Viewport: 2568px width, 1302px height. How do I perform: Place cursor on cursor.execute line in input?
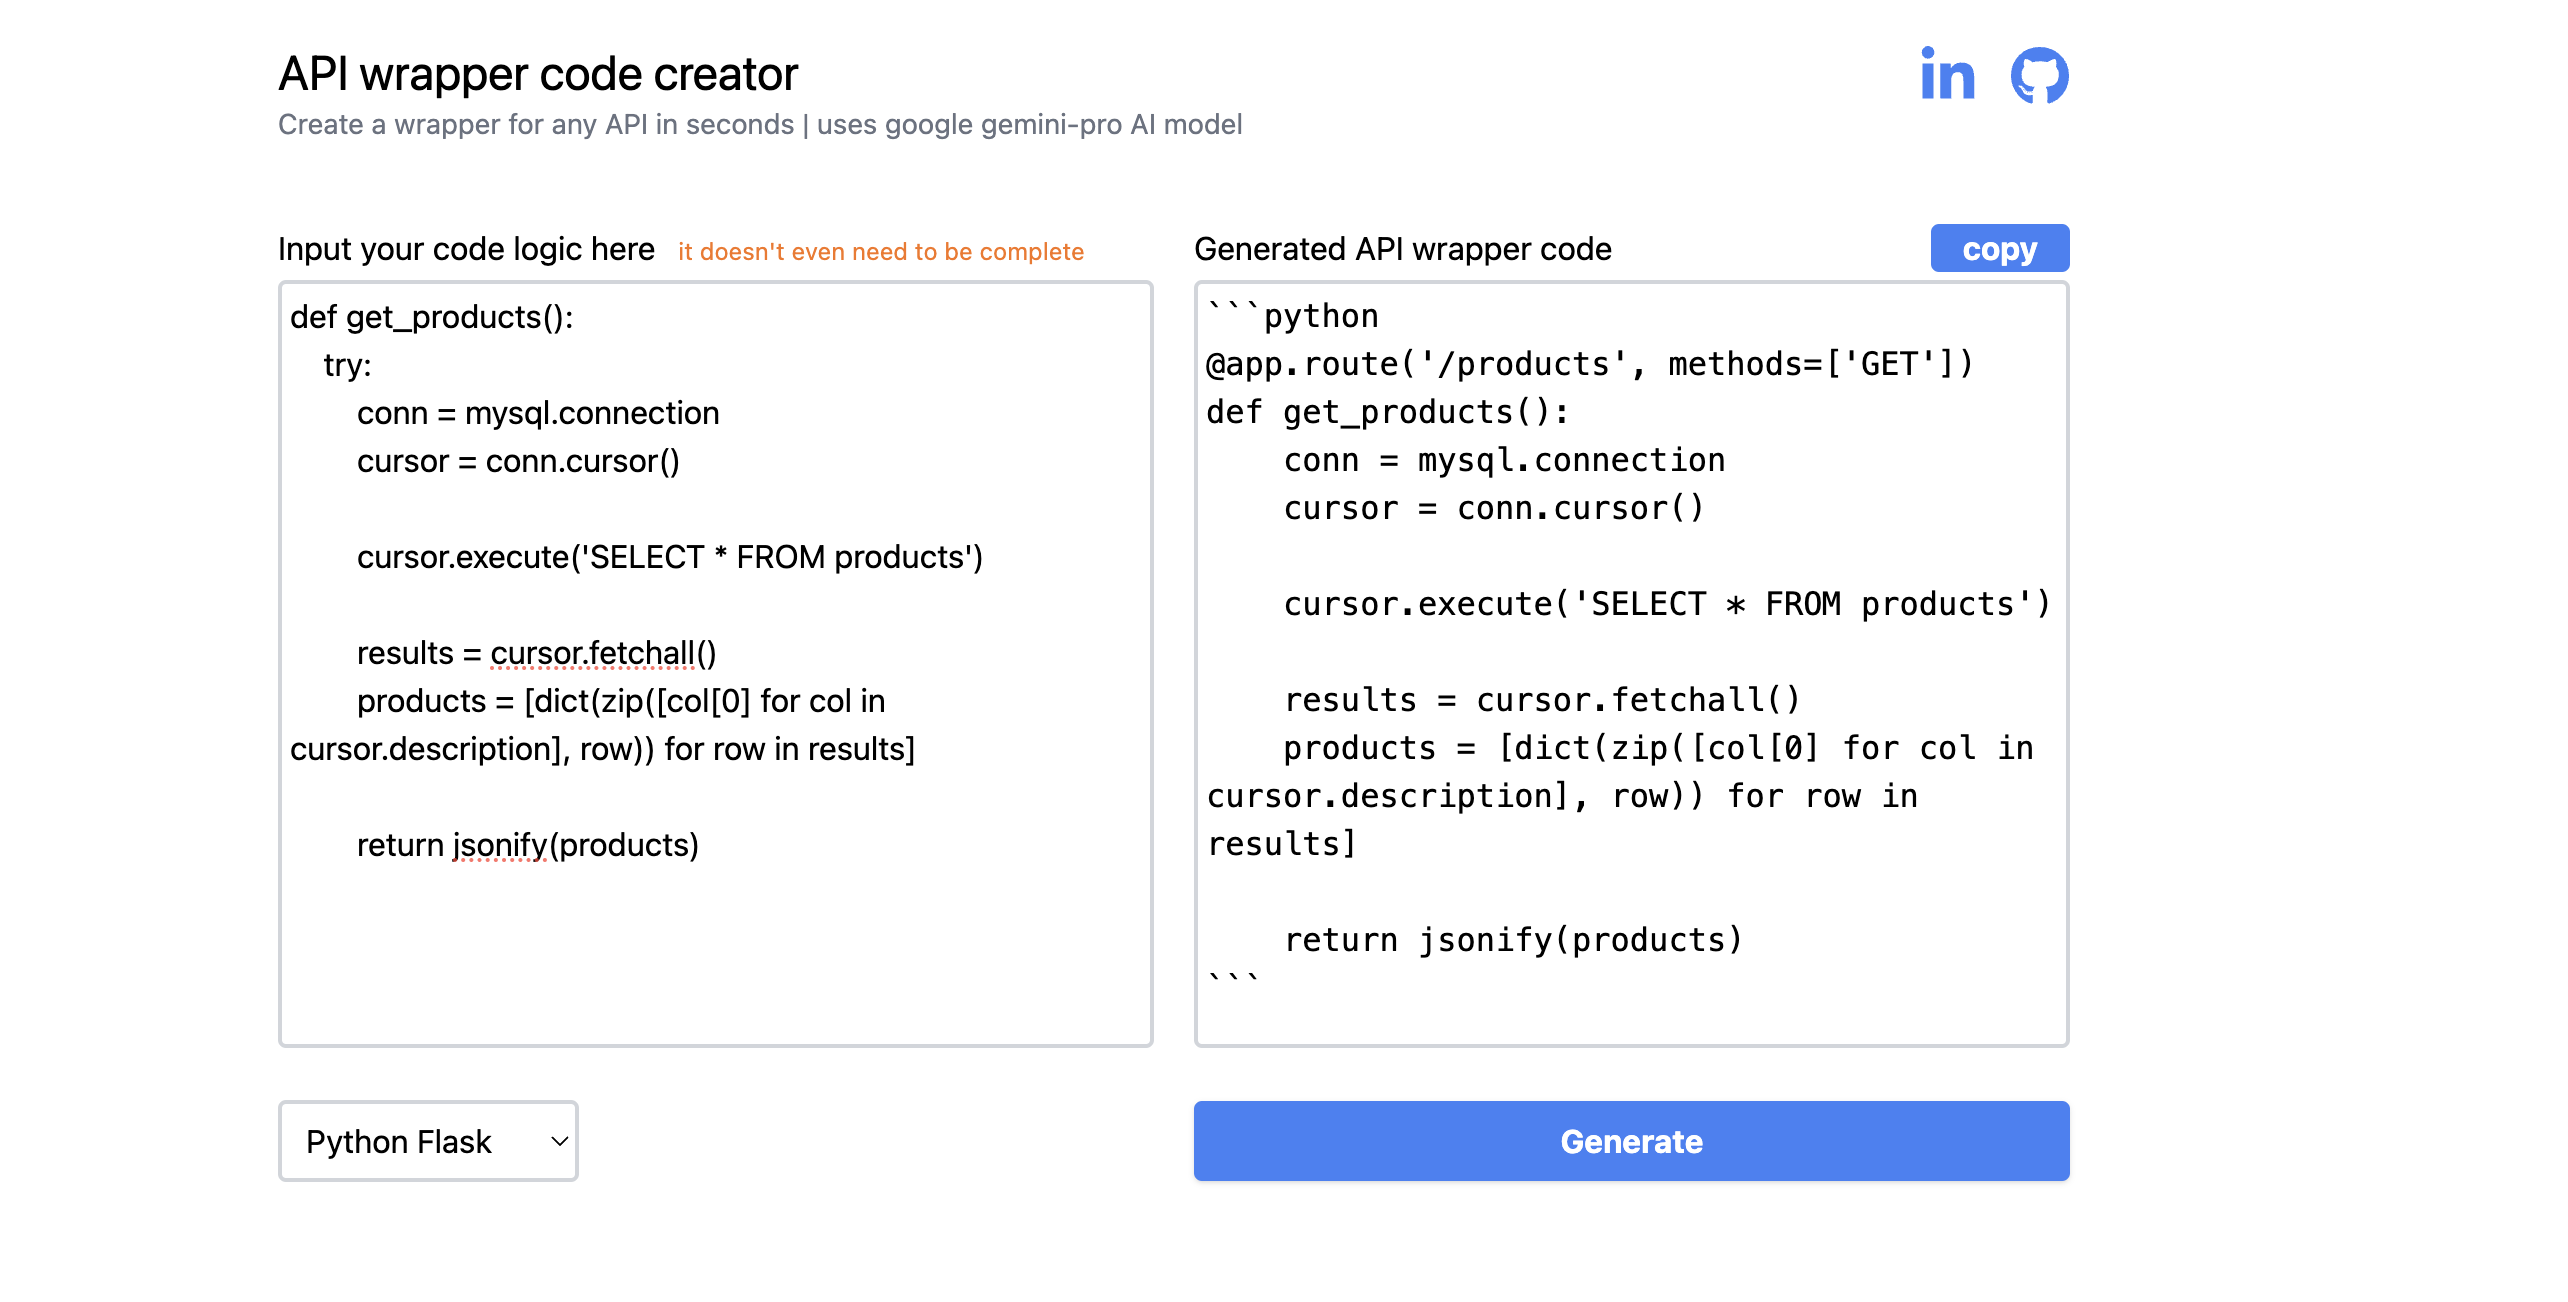point(669,557)
